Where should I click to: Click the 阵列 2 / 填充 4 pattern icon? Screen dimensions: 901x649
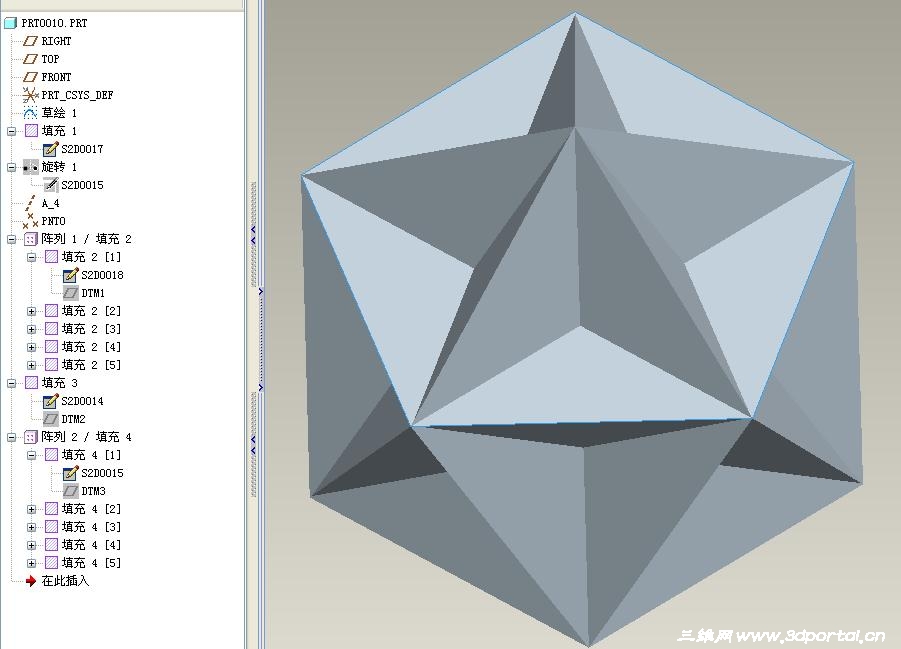click(31, 437)
